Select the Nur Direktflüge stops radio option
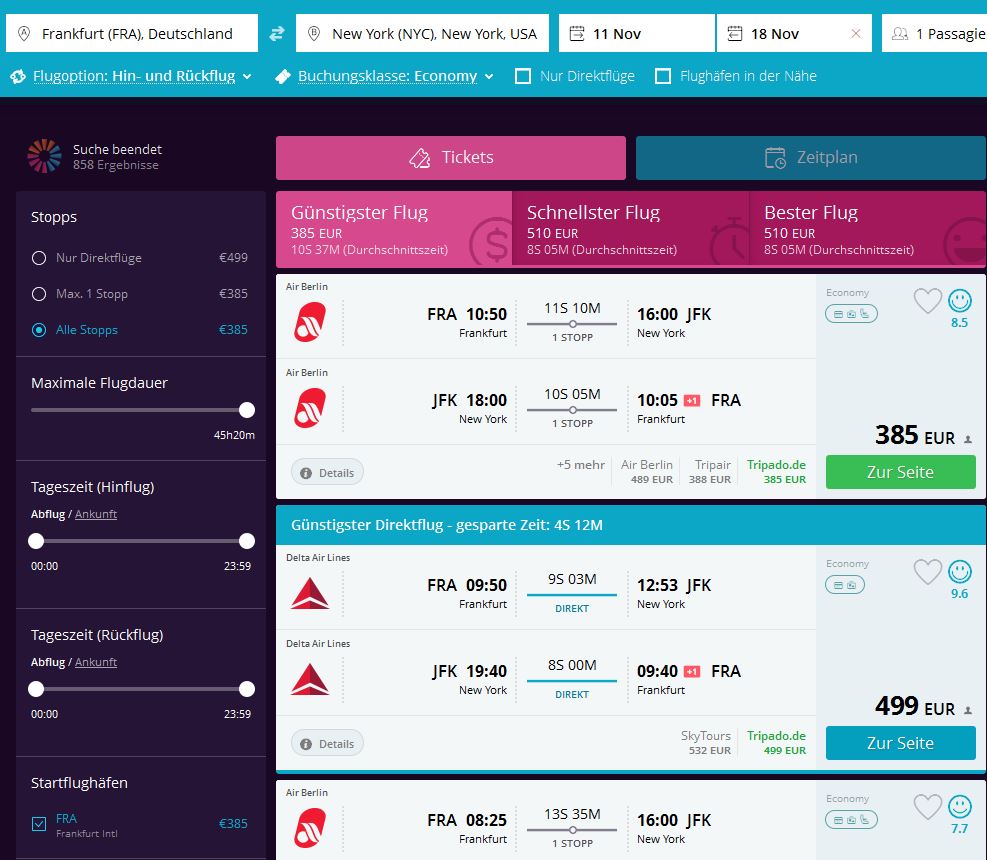The width and height of the screenshot is (987, 860). pyautogui.click(x=39, y=258)
